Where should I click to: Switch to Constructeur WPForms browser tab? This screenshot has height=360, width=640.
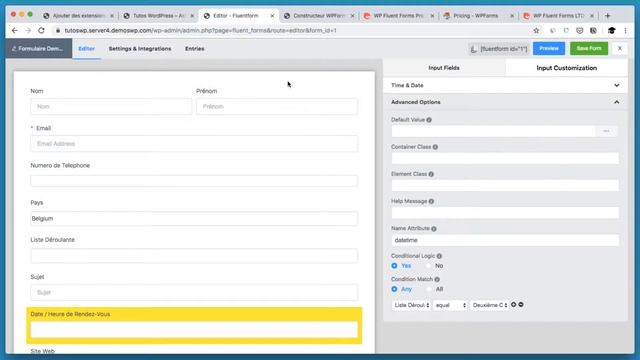pyautogui.click(x=319, y=16)
